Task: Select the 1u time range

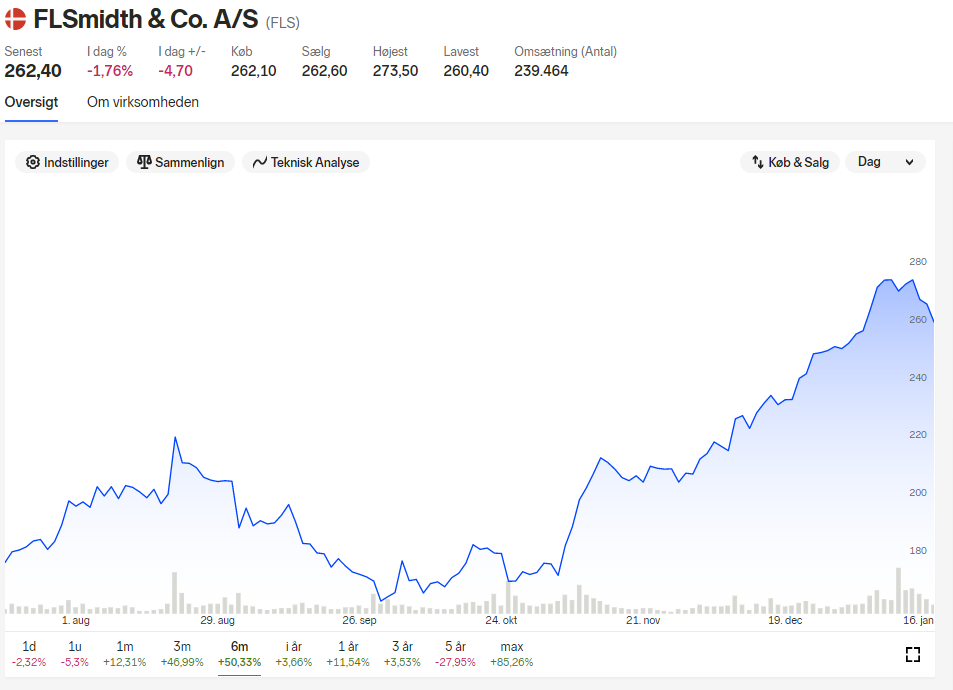Action: [x=75, y=654]
